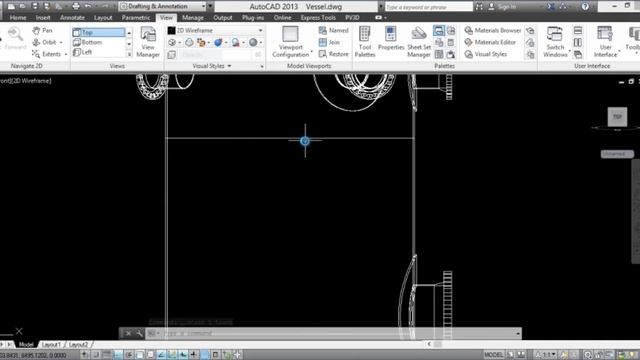This screenshot has width=640, height=360.
Task: Expand the Drafting & Annotation workspace dropdown
Action: tap(203, 7)
